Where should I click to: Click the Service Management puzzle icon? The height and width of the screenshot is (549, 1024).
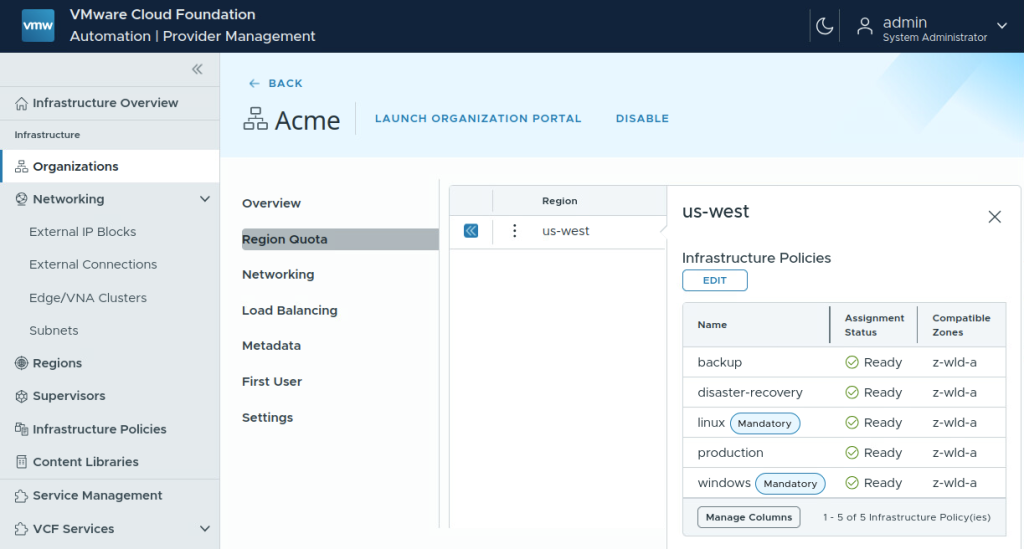tap(22, 496)
